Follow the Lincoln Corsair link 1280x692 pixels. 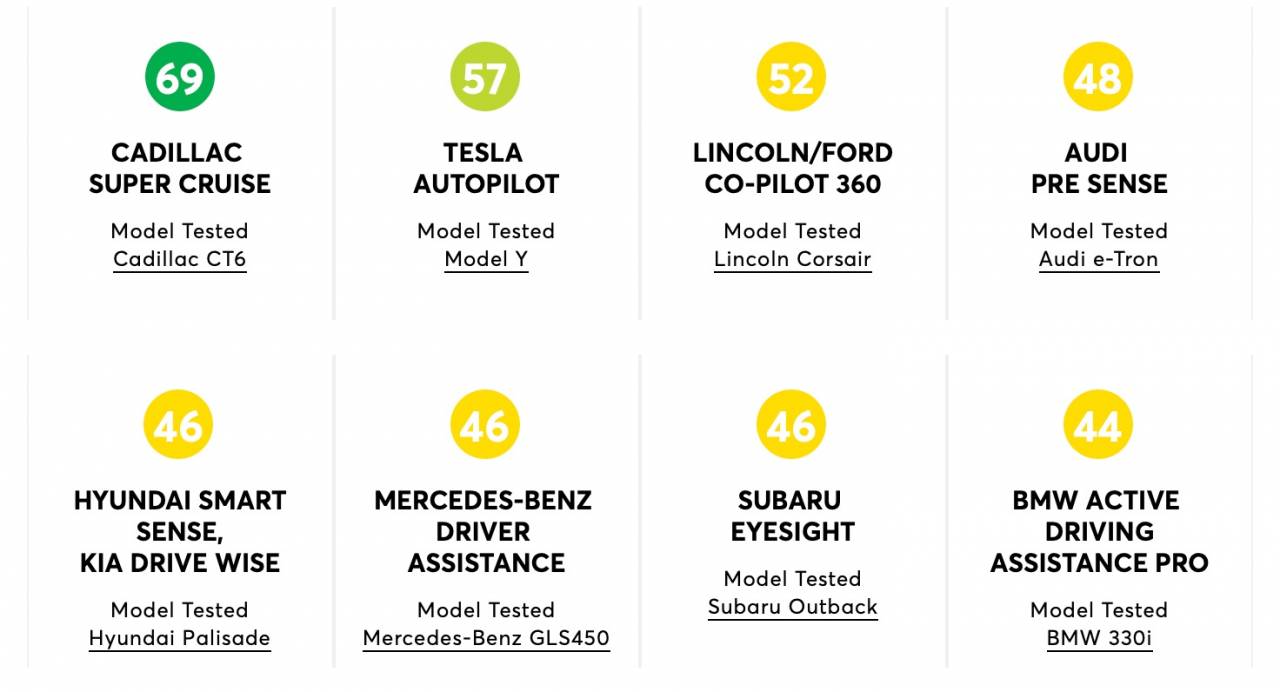point(792,260)
